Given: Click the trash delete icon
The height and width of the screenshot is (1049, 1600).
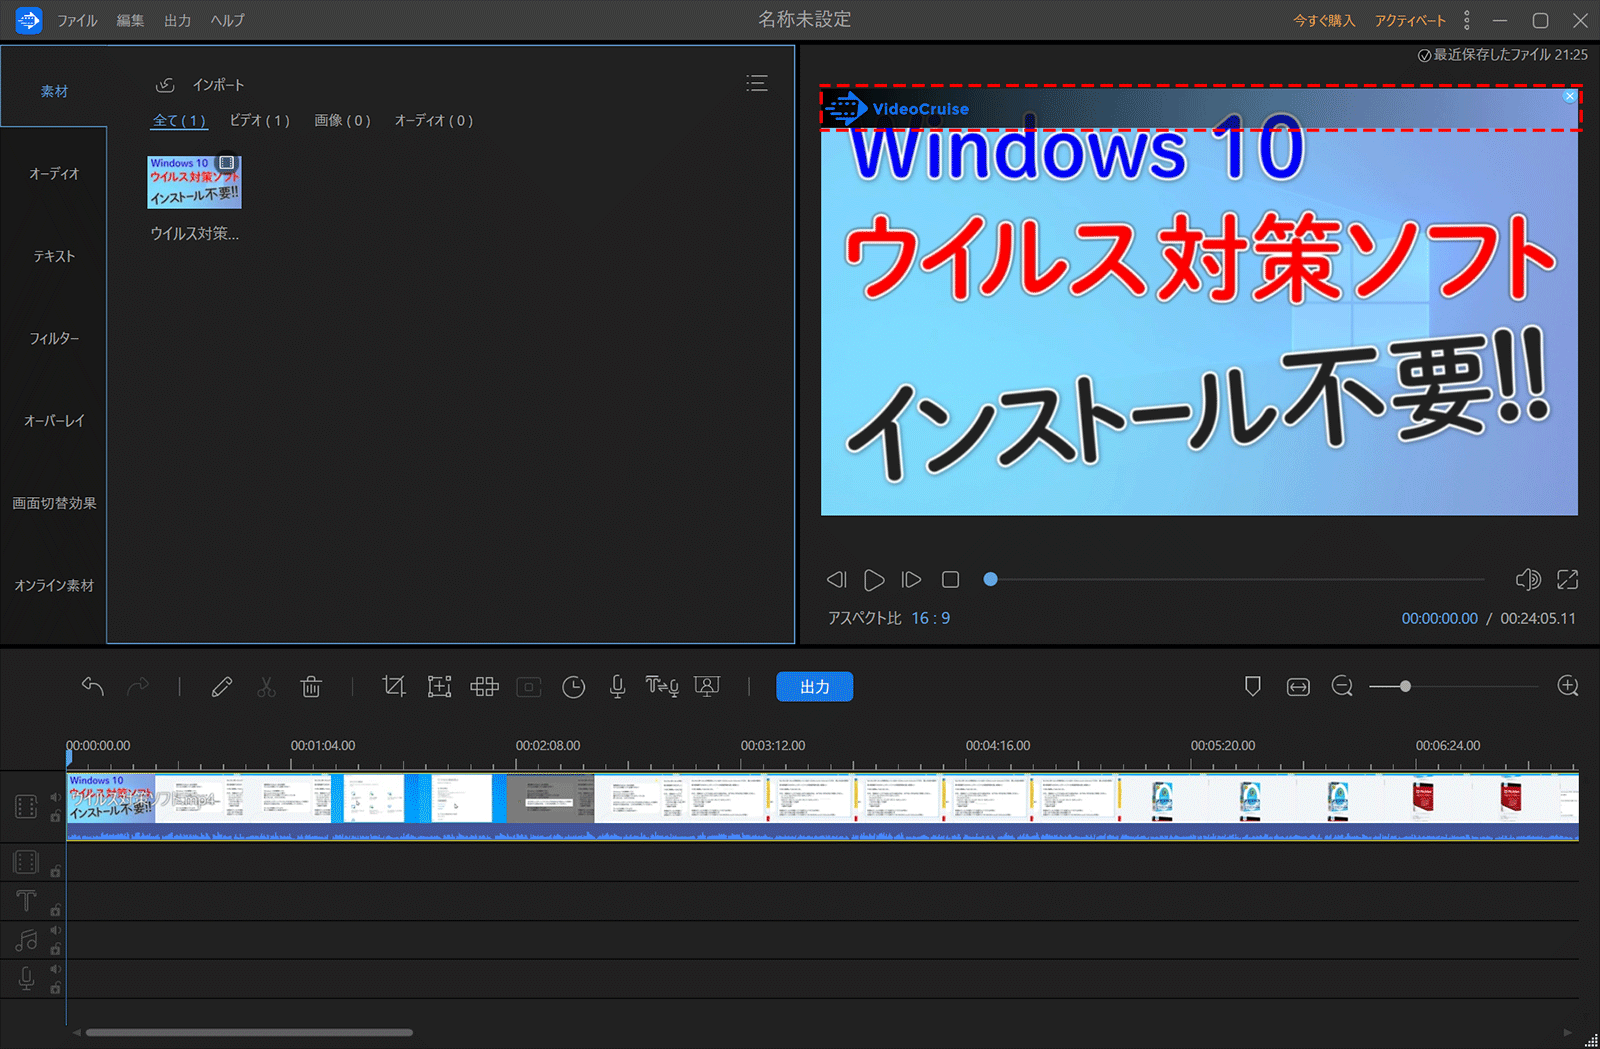Looking at the screenshot, I should tap(311, 686).
